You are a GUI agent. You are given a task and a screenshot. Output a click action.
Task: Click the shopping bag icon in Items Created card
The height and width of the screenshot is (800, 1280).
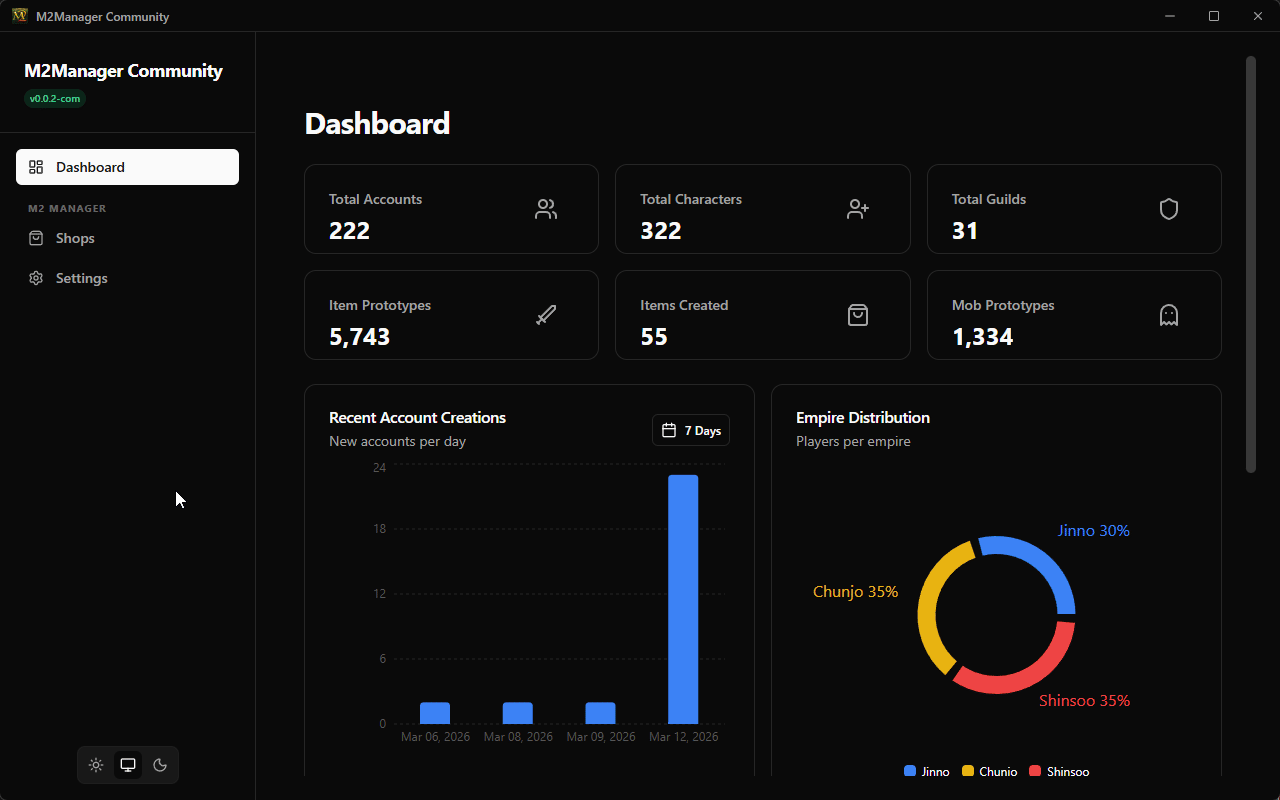[858, 315]
